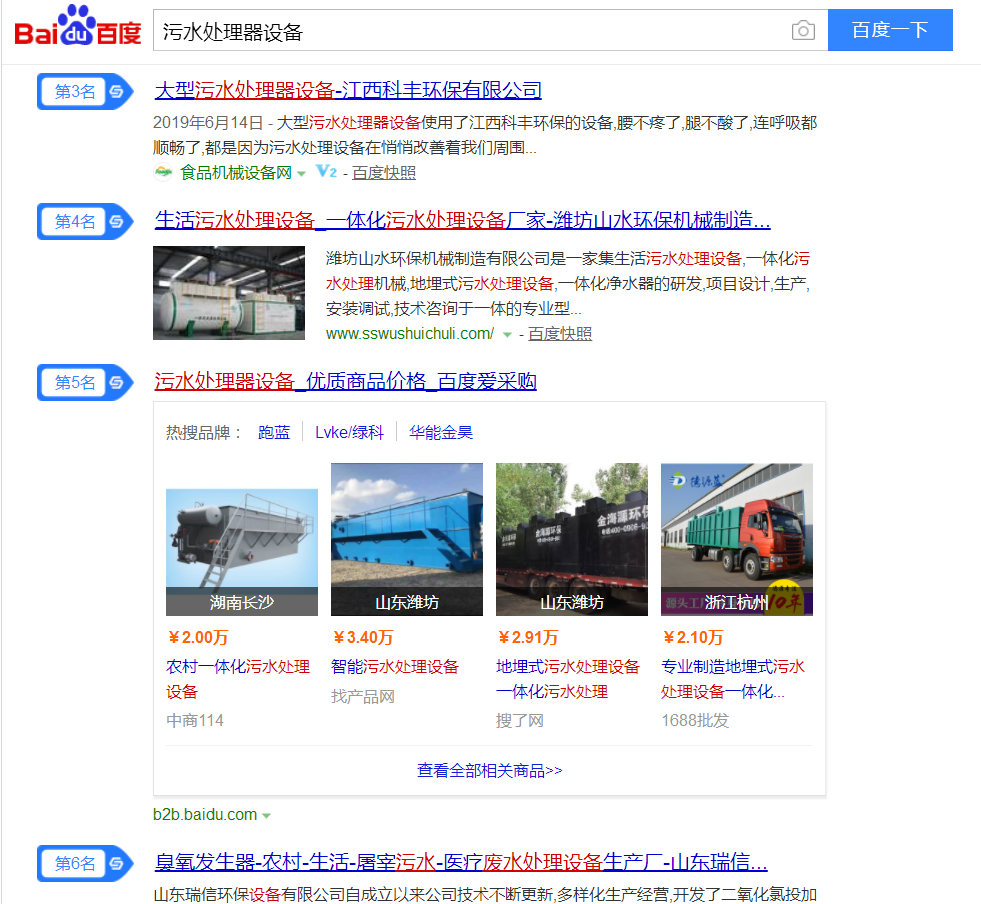Open product 智能污水处理设备
Viewport: 981px width, 904px height.
[395, 667]
